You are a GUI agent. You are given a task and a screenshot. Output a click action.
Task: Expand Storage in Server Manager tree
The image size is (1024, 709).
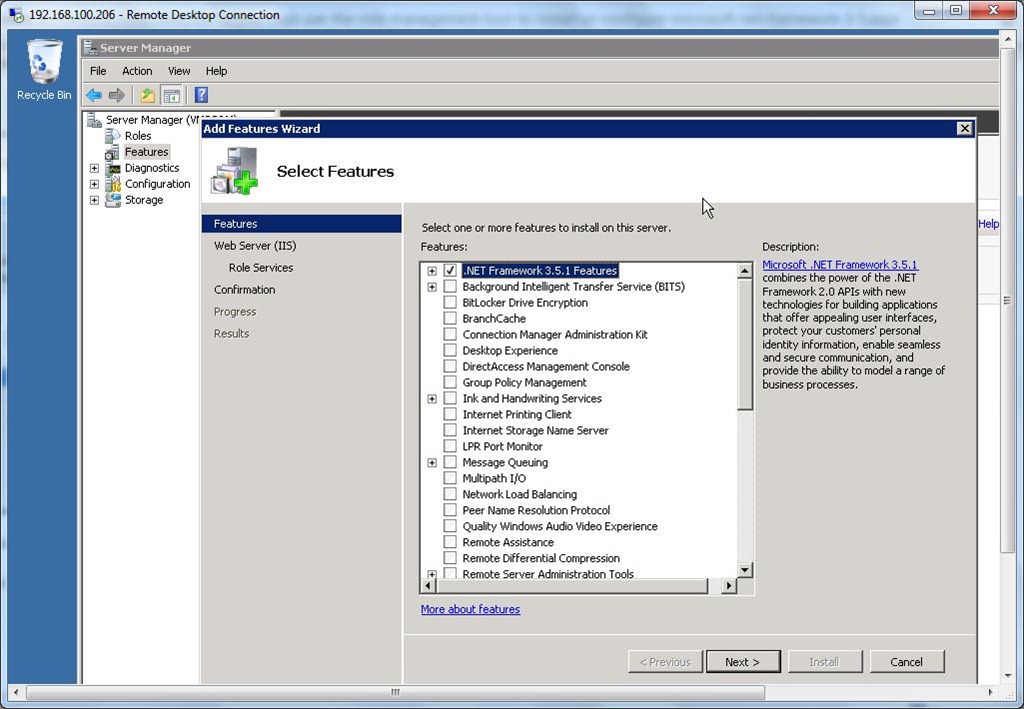[94, 200]
